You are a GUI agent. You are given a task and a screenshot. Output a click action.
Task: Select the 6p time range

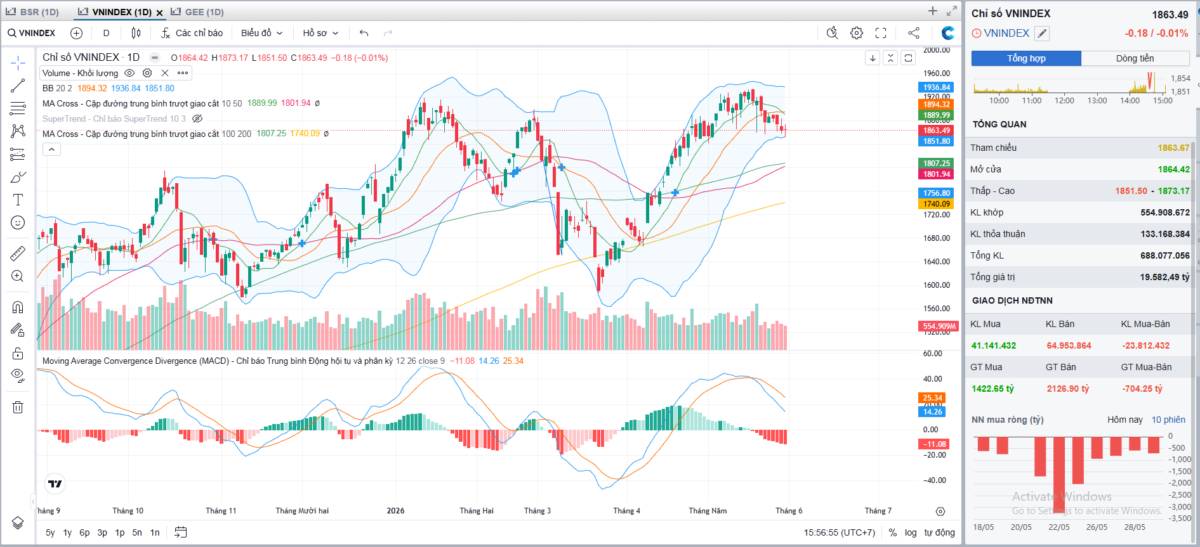pyautogui.click(x=84, y=532)
